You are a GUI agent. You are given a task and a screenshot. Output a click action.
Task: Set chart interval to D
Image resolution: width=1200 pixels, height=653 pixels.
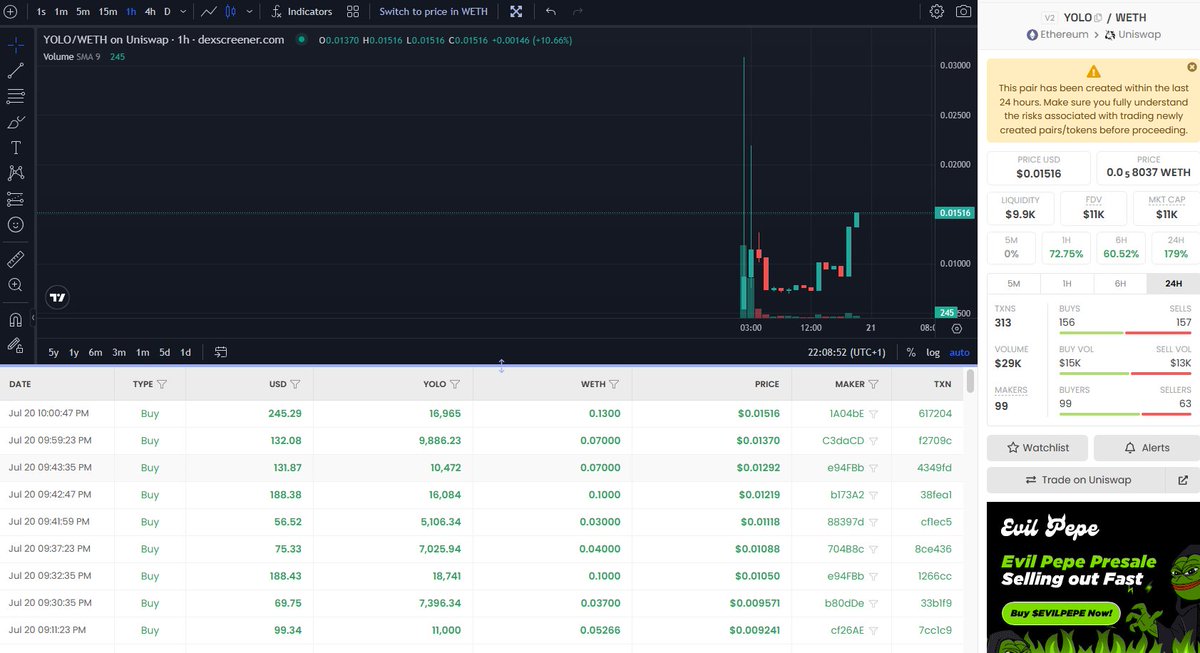(167, 12)
